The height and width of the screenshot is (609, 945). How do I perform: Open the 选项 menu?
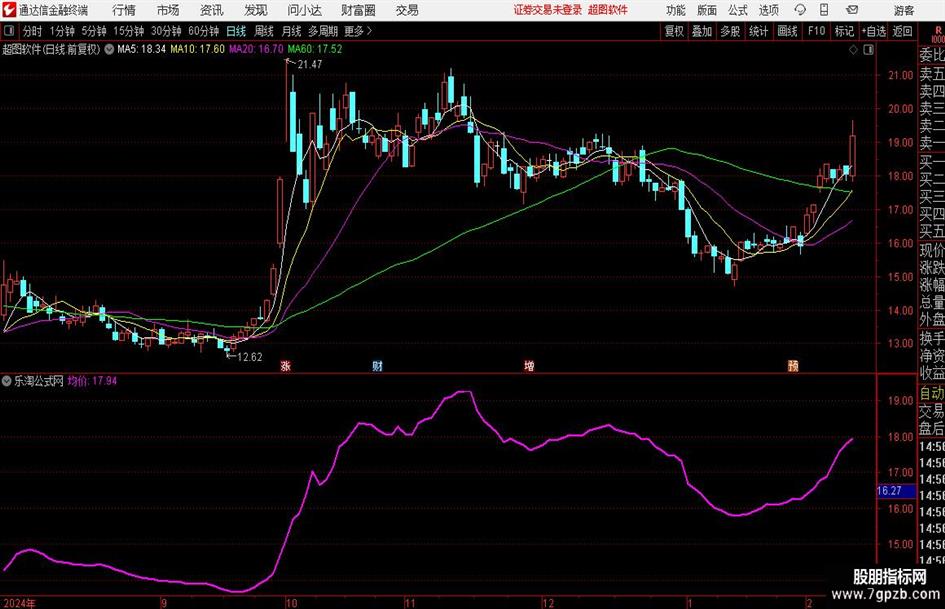point(768,10)
